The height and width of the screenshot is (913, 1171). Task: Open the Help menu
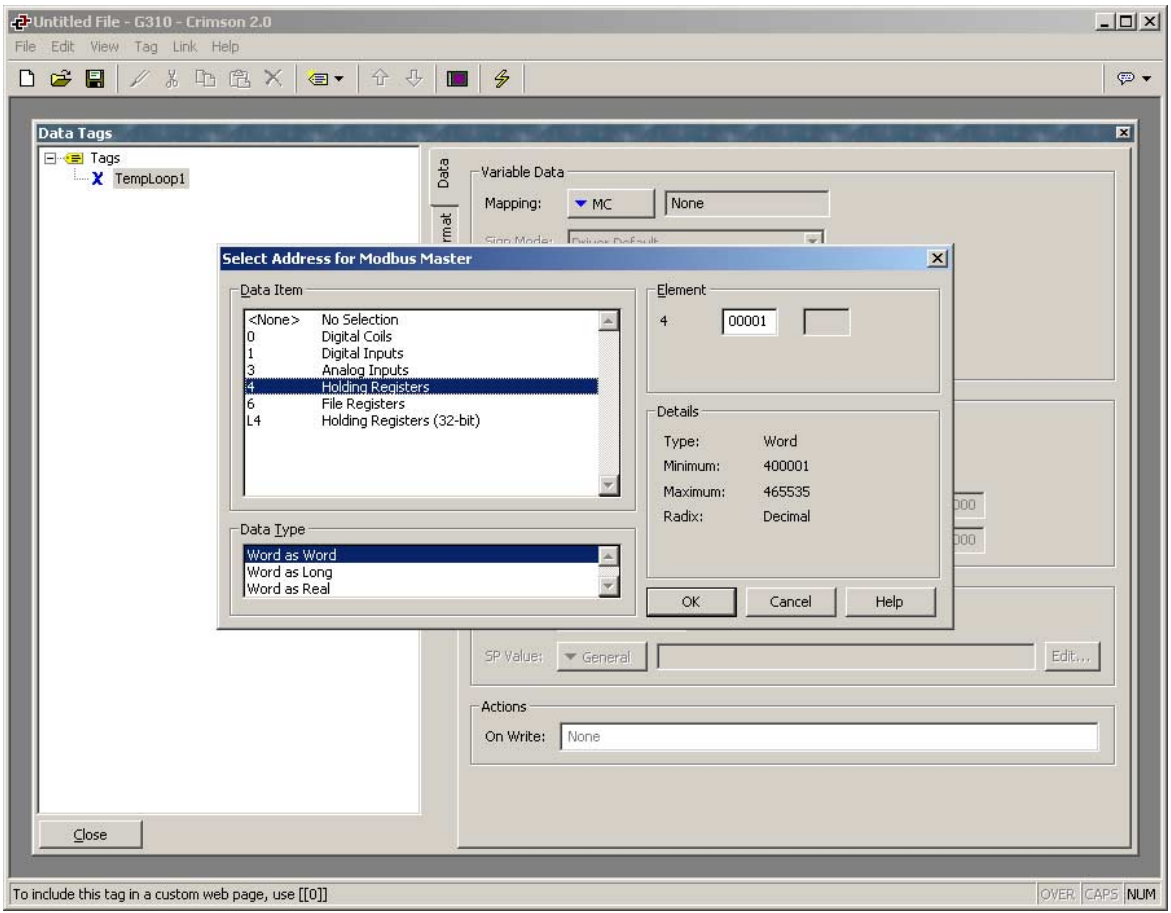tap(225, 46)
